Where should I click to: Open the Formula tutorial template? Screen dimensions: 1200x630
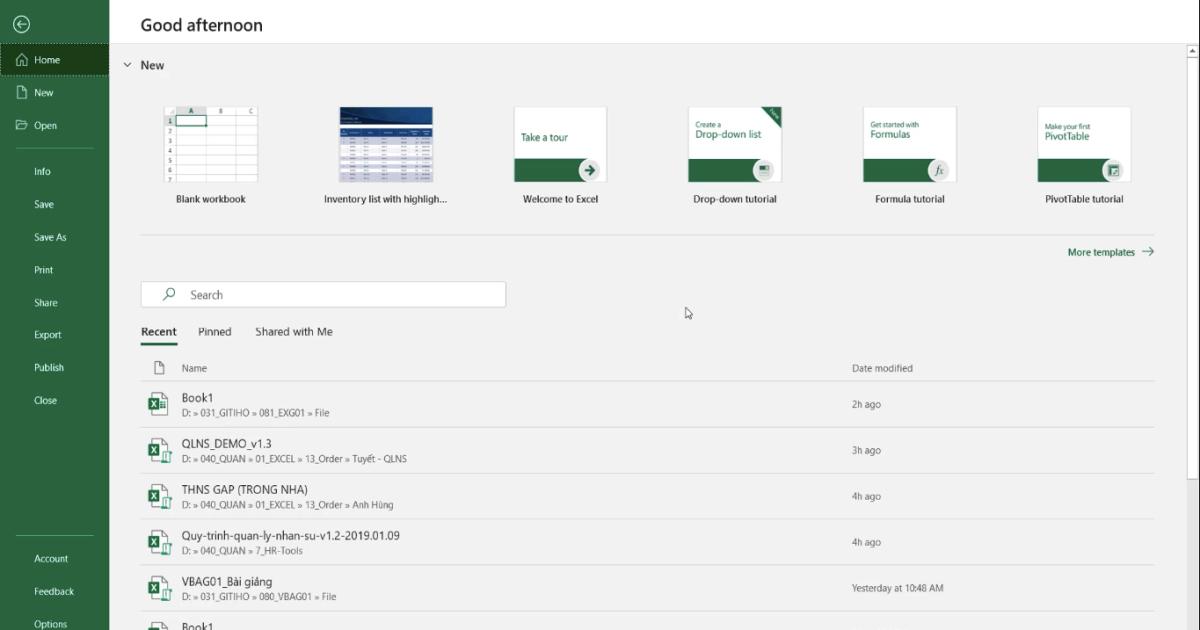coord(909,145)
